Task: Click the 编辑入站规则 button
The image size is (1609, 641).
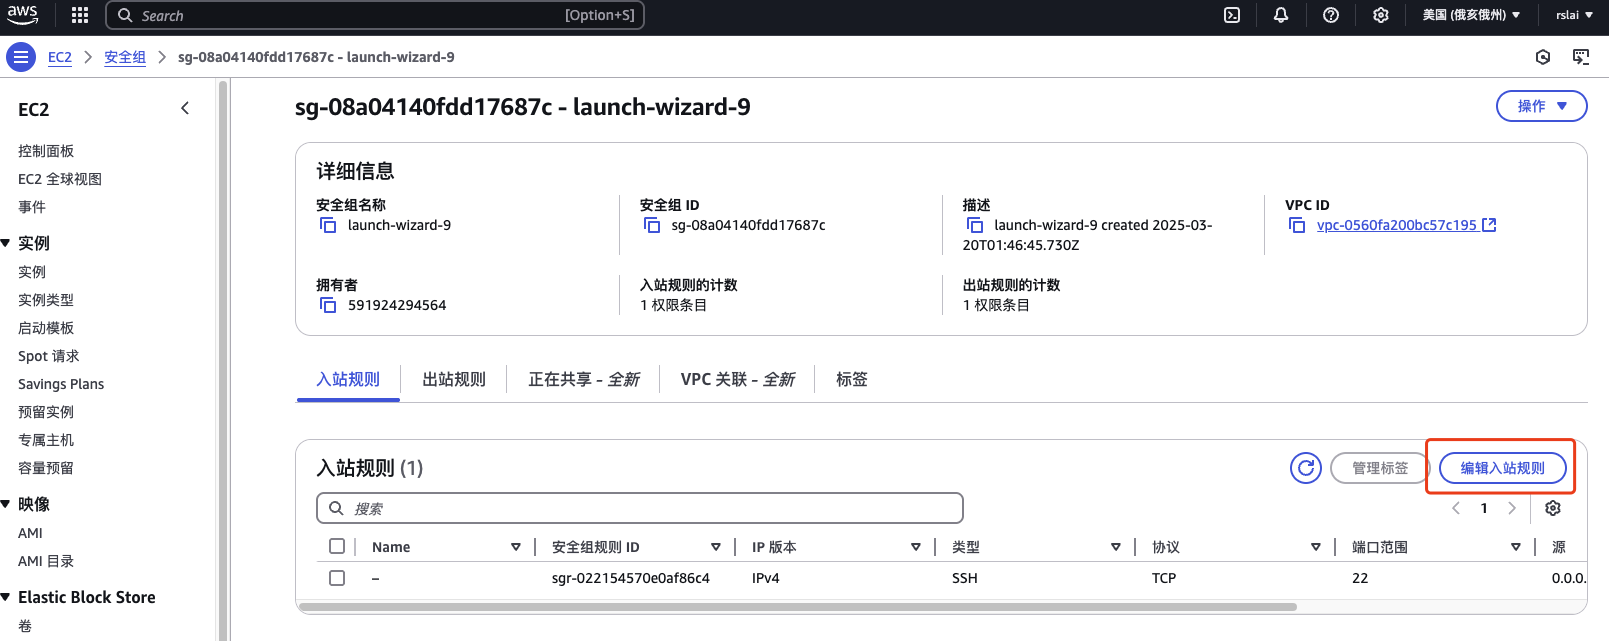Action: coord(1502,468)
